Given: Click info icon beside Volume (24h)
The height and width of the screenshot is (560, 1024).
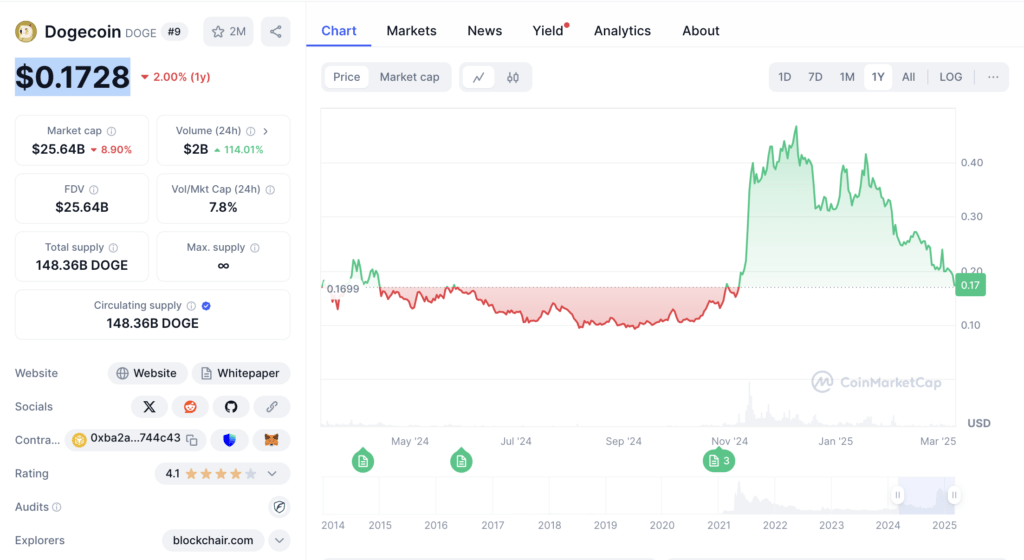Looking at the screenshot, I should [x=251, y=131].
